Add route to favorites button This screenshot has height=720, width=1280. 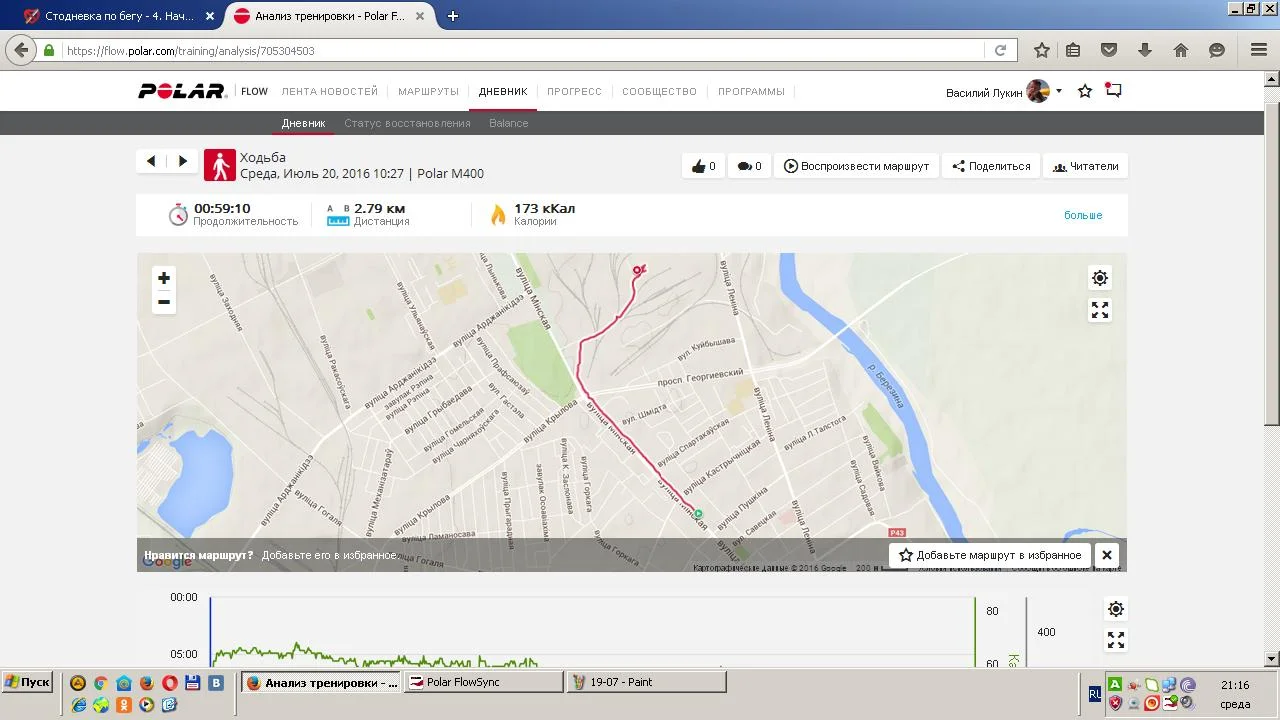point(990,555)
